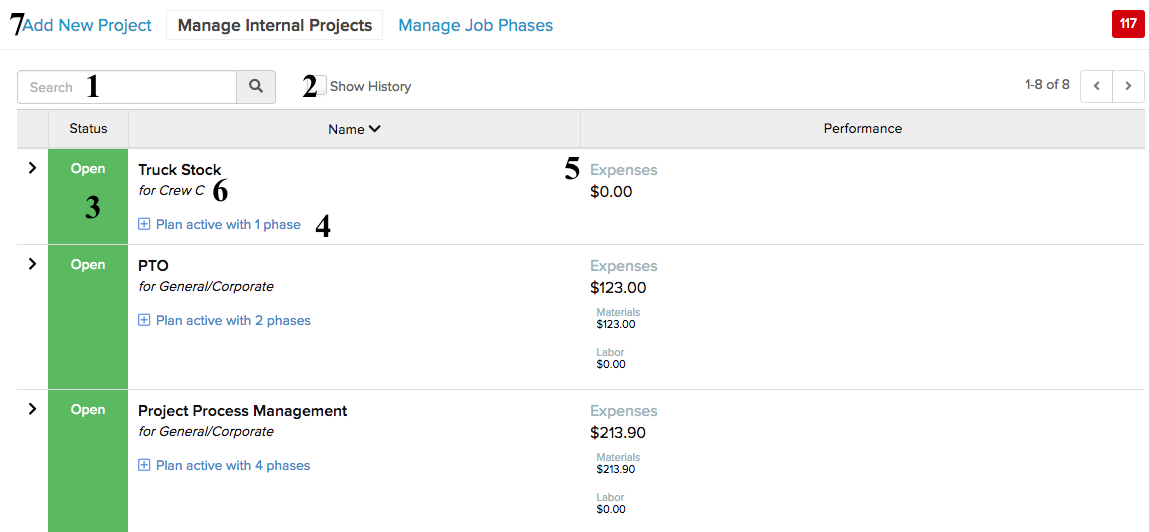Go to next page arrow
This screenshot has height=532, width=1149.
click(1128, 86)
